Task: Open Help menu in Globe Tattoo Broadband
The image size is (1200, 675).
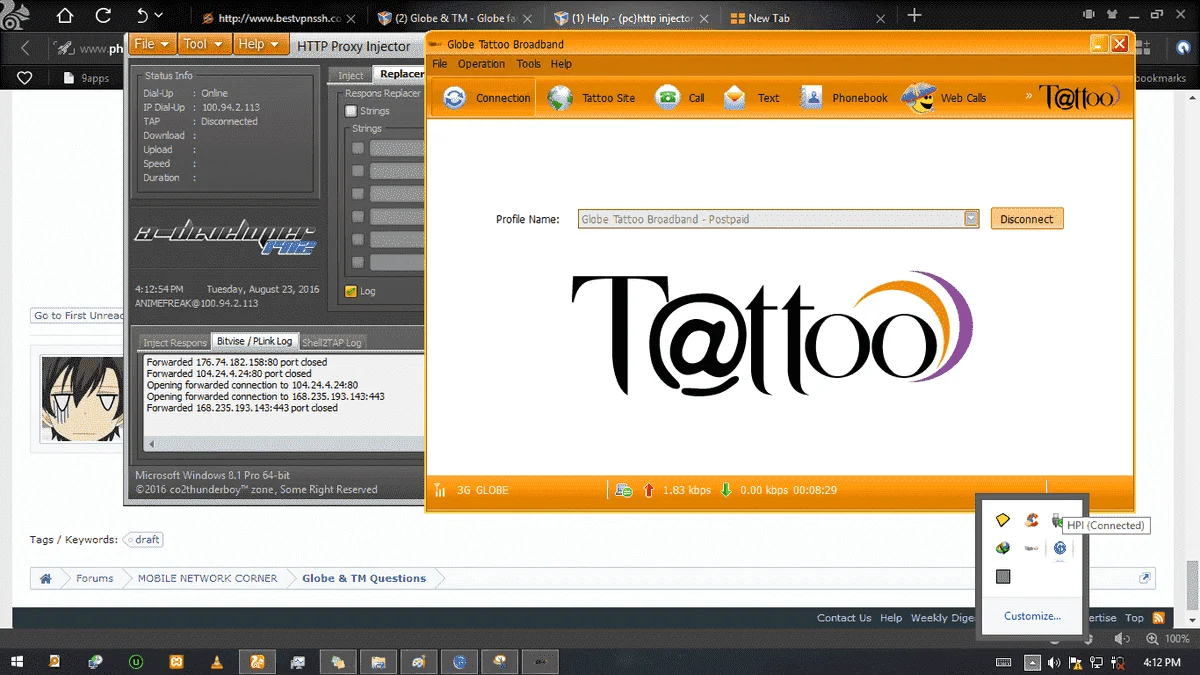Action: tap(561, 64)
